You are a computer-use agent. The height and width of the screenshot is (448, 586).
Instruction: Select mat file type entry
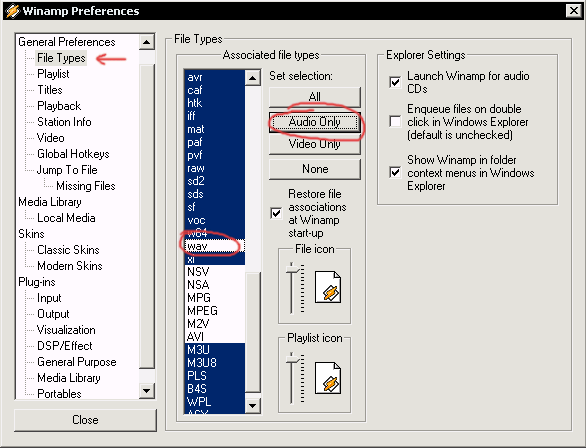pos(215,129)
